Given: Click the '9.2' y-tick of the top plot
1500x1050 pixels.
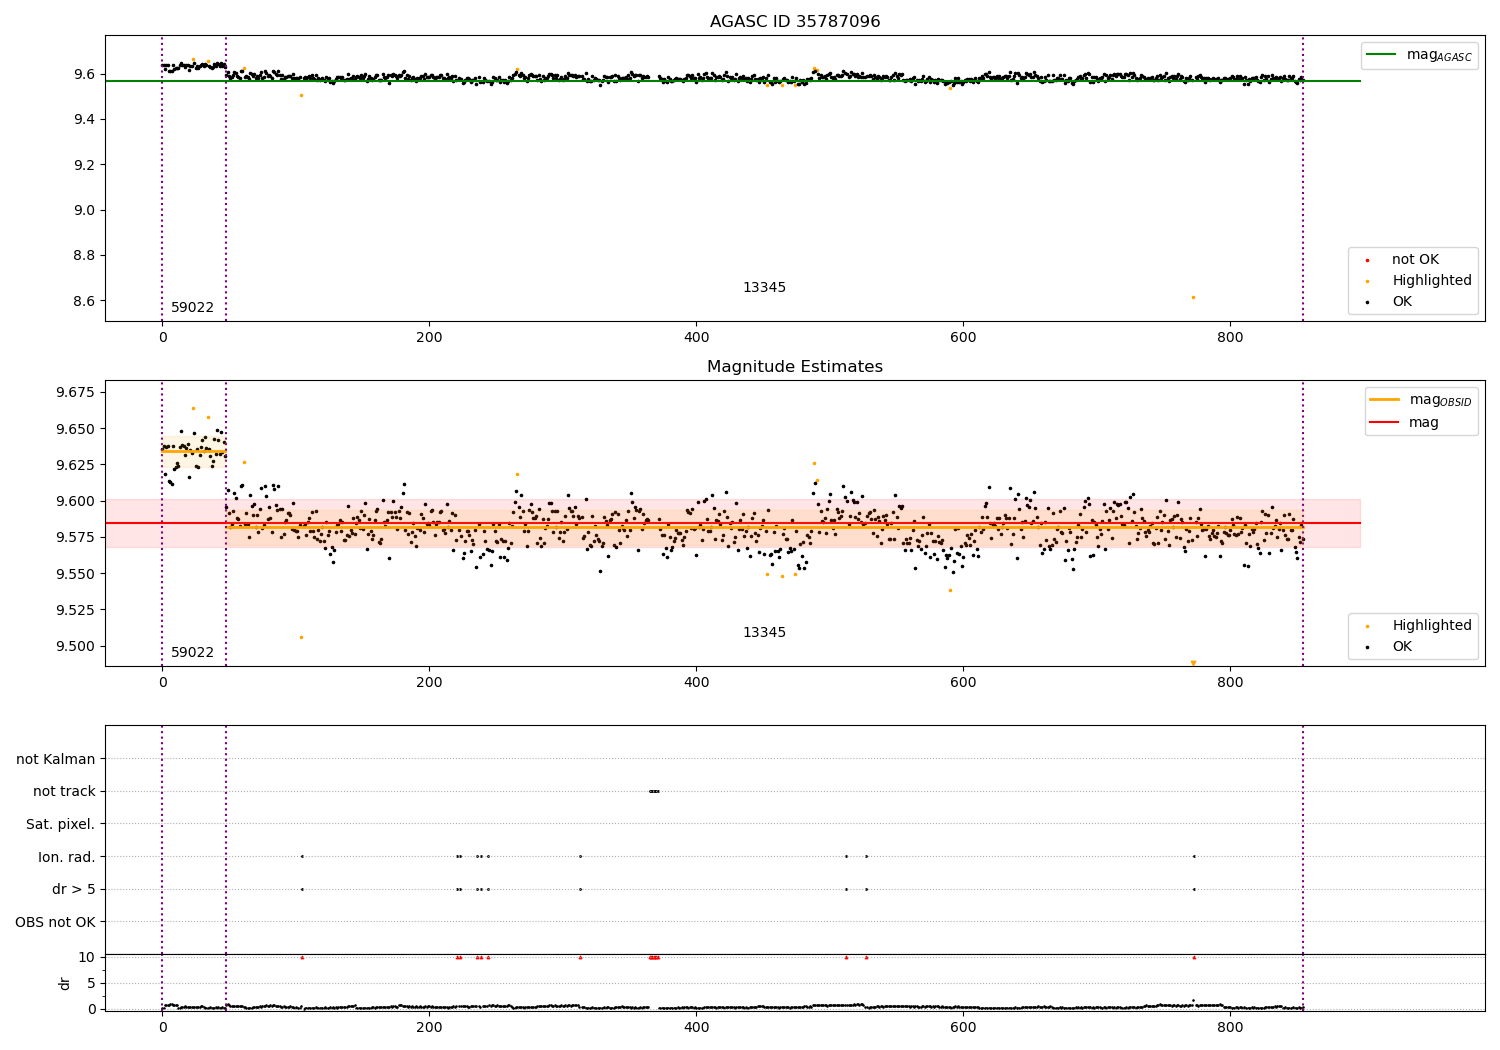Looking at the screenshot, I should (x=84, y=165).
